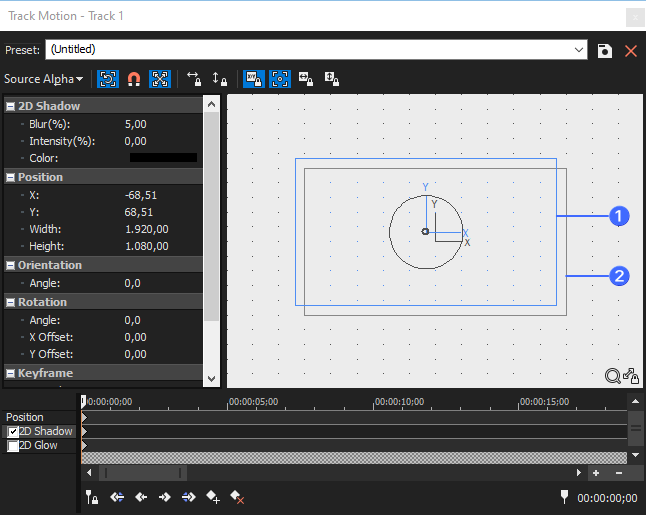
Task: Click the Save Preset disk icon
Action: coord(605,50)
